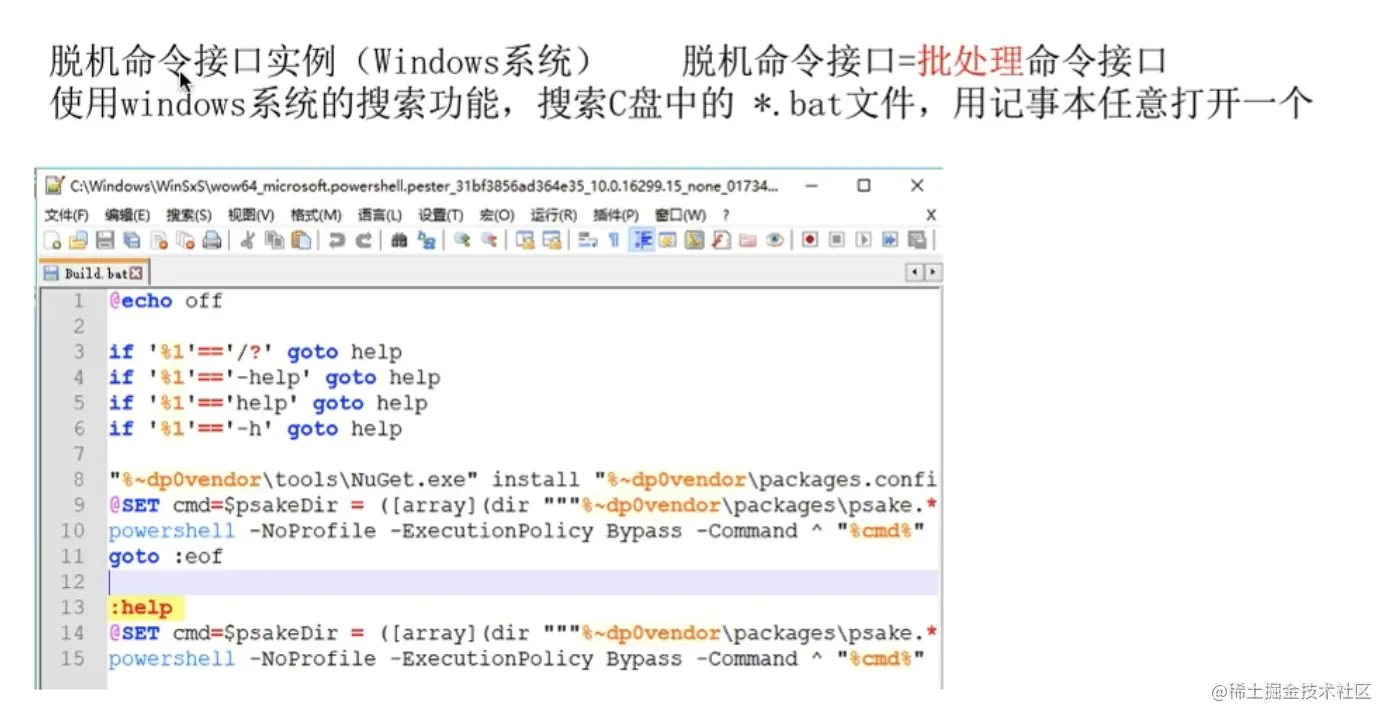The width and height of the screenshot is (1392, 722).
Task: Click line number 10 in the margin
Action: pyautogui.click(x=72, y=531)
